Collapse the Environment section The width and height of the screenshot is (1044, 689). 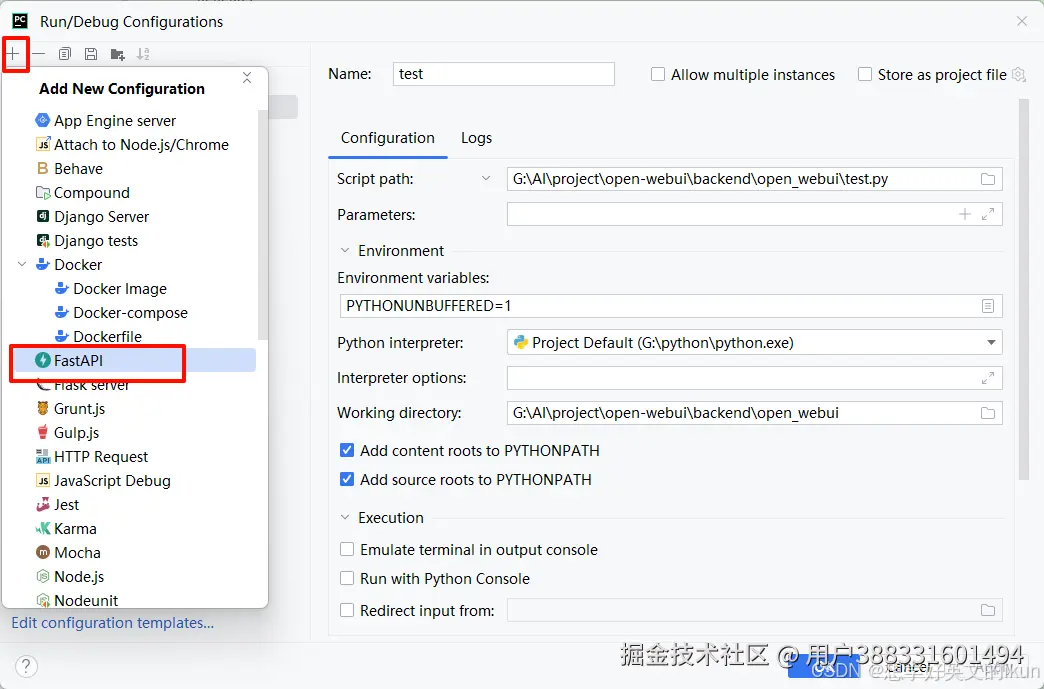(x=345, y=250)
